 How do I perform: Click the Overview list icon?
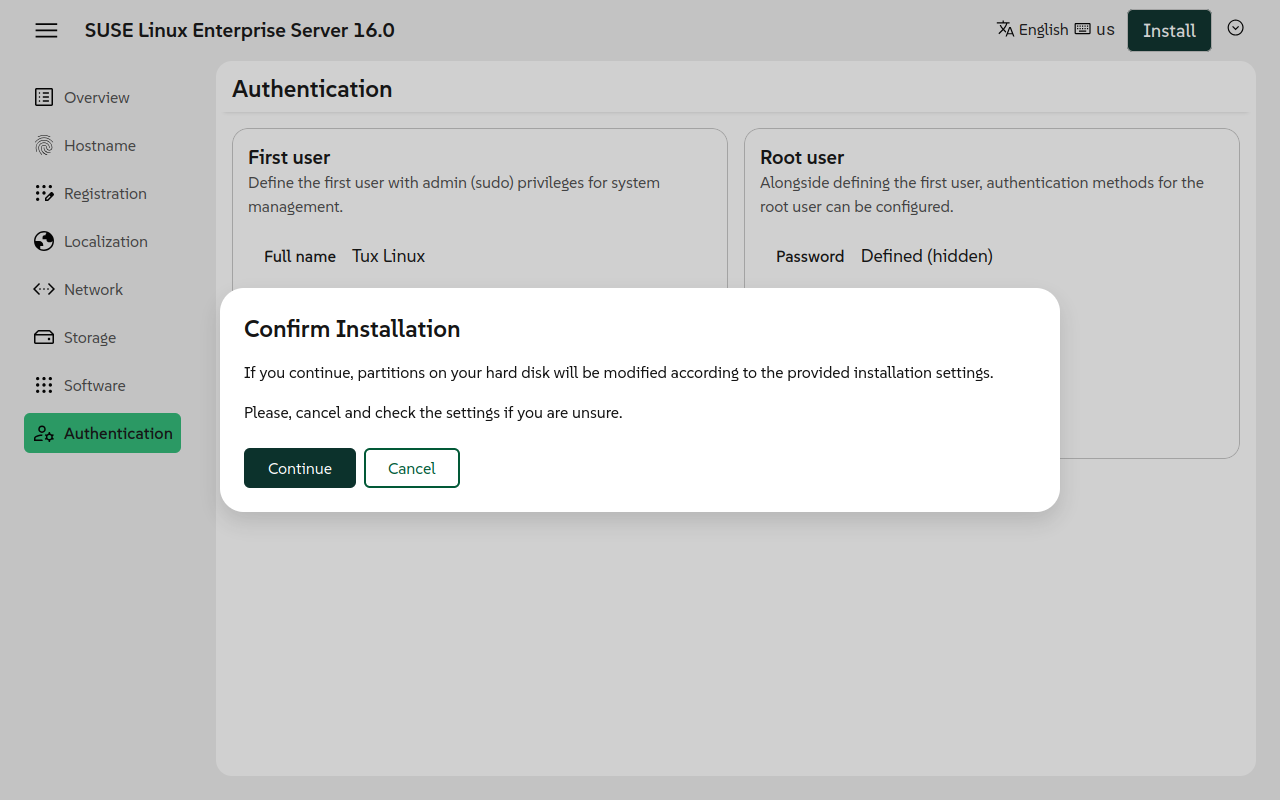click(44, 97)
